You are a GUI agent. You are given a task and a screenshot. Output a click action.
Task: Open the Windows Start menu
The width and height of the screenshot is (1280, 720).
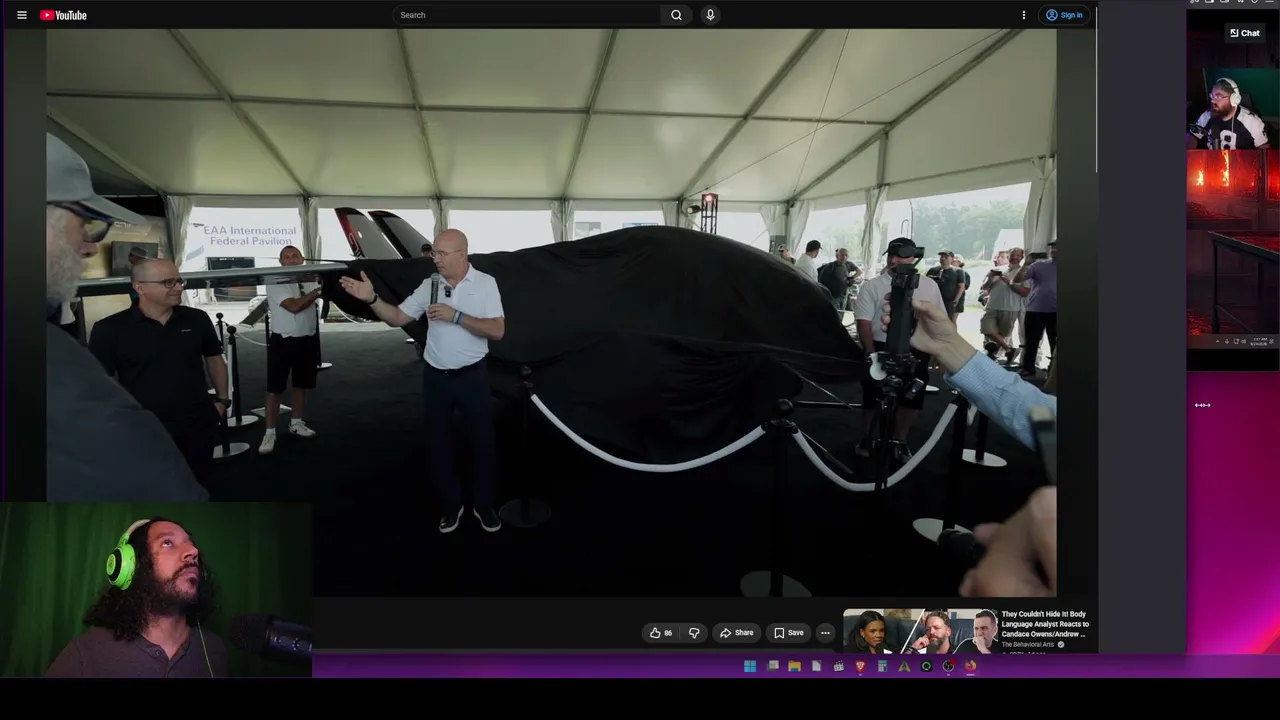coord(750,666)
